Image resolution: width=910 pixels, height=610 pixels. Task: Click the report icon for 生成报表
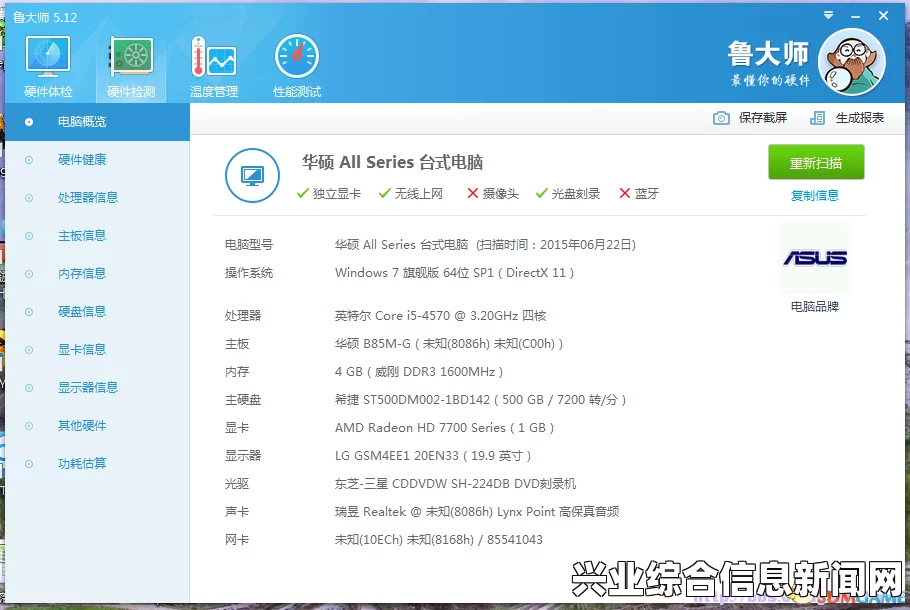(x=817, y=118)
